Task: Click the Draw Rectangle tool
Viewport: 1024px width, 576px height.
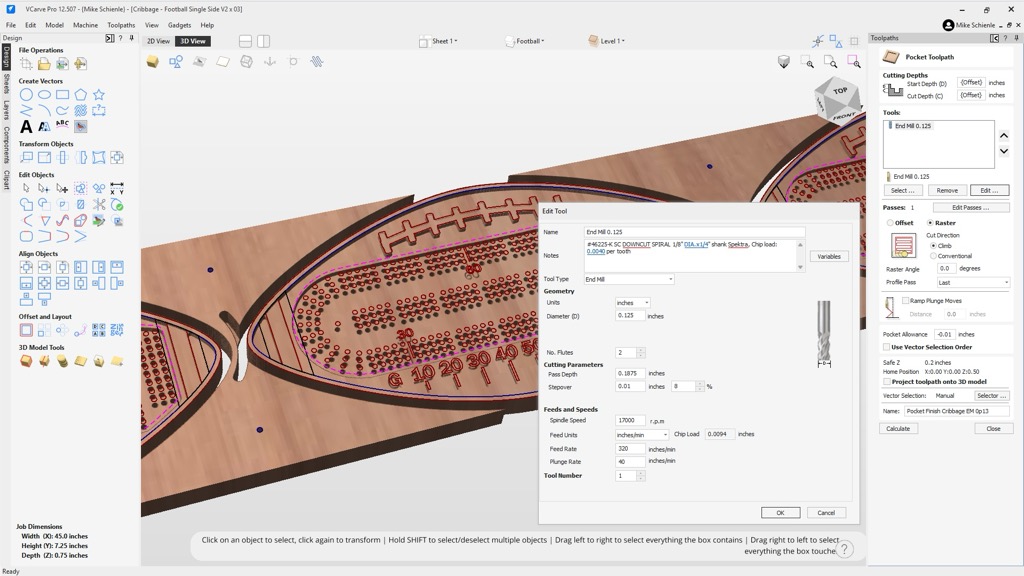Action: pyautogui.click(x=63, y=95)
